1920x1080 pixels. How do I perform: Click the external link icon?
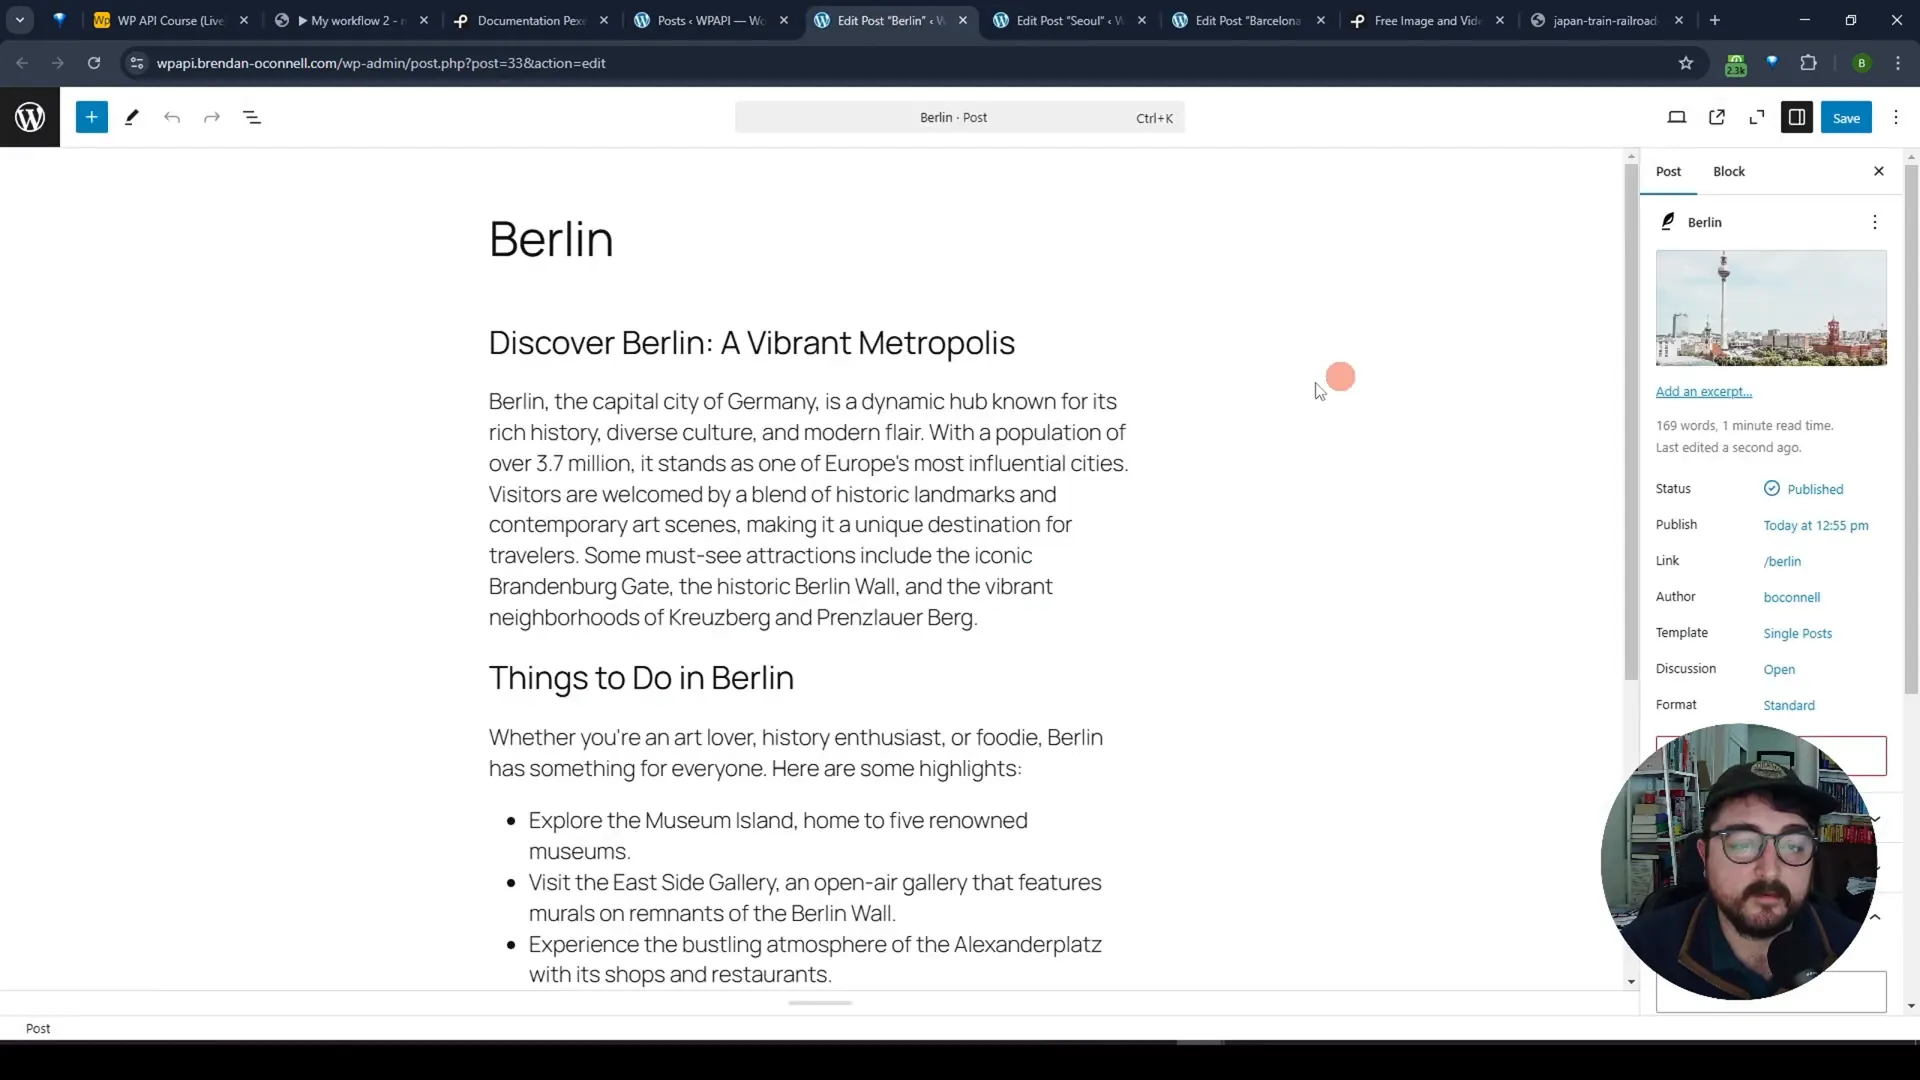pyautogui.click(x=1717, y=117)
